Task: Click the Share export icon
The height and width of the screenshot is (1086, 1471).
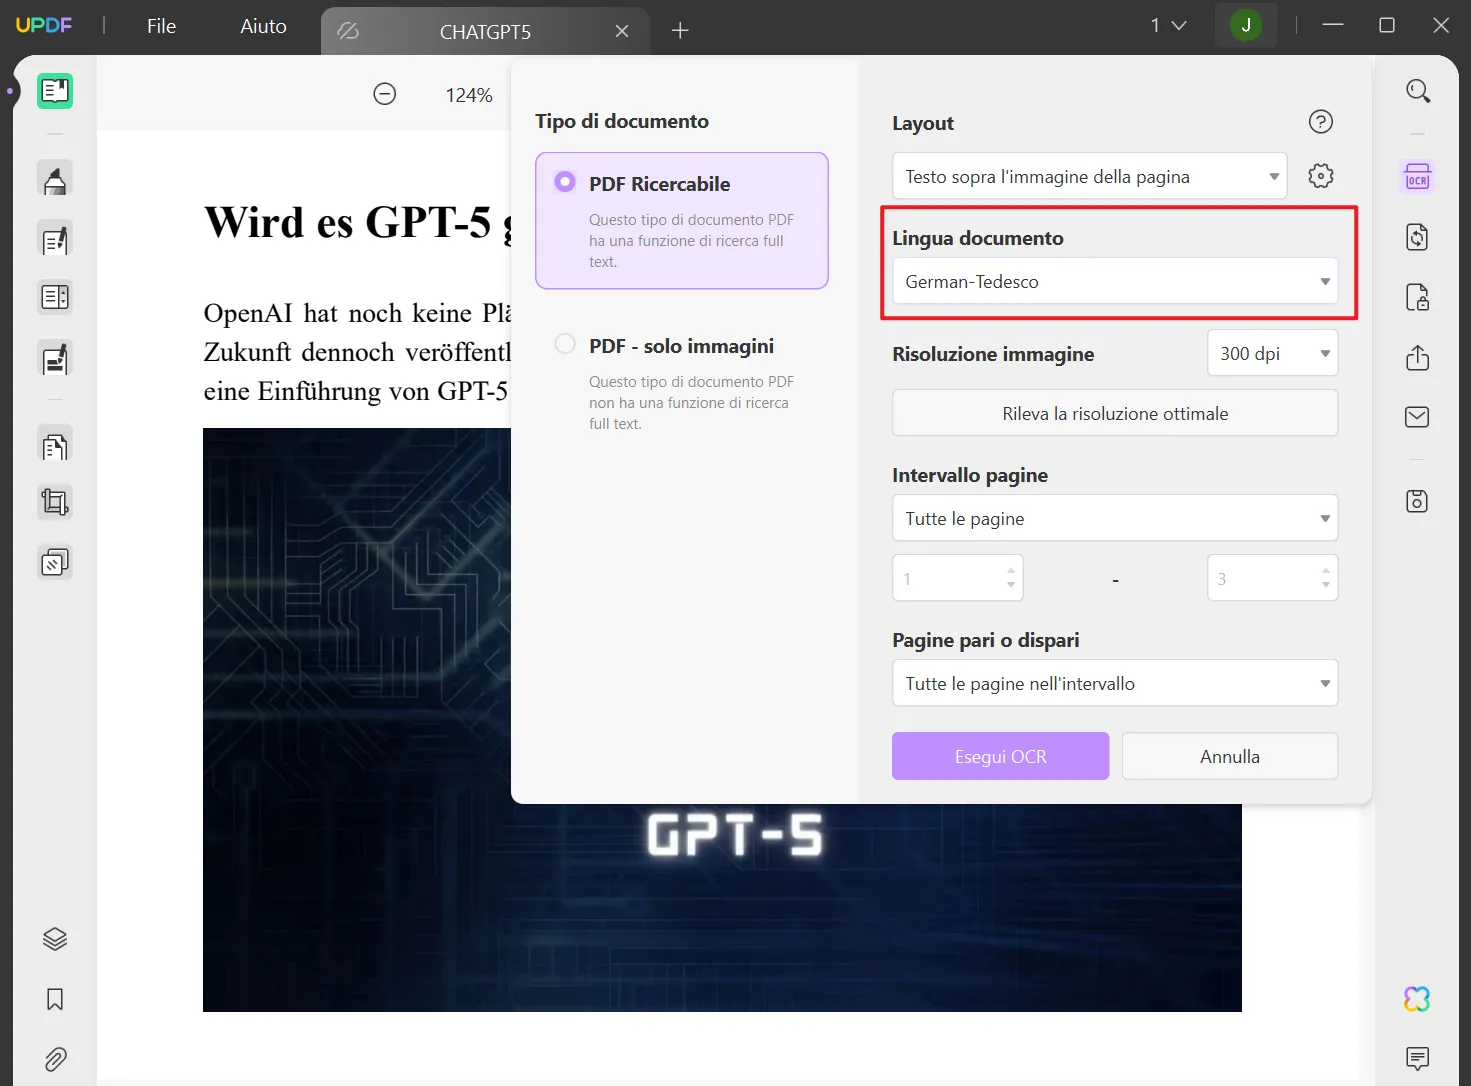Action: pos(1418,357)
